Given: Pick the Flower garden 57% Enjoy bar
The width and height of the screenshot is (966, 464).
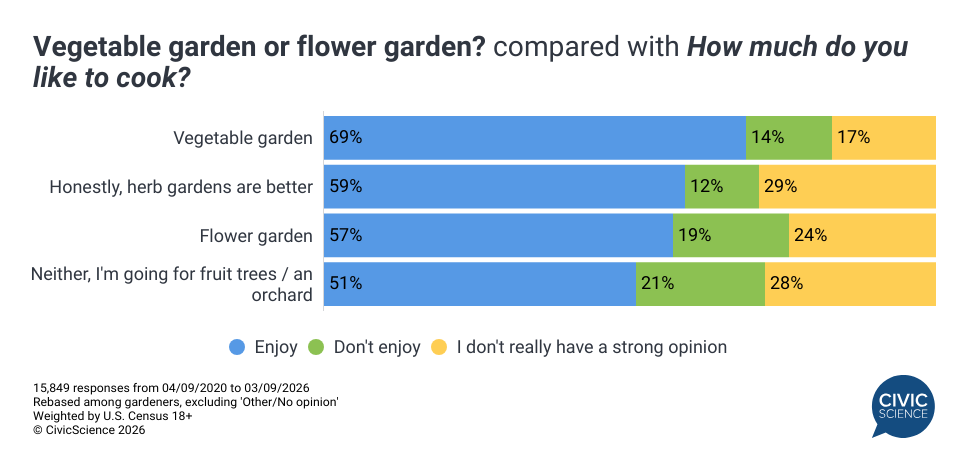Looking at the screenshot, I should (x=498, y=236).
